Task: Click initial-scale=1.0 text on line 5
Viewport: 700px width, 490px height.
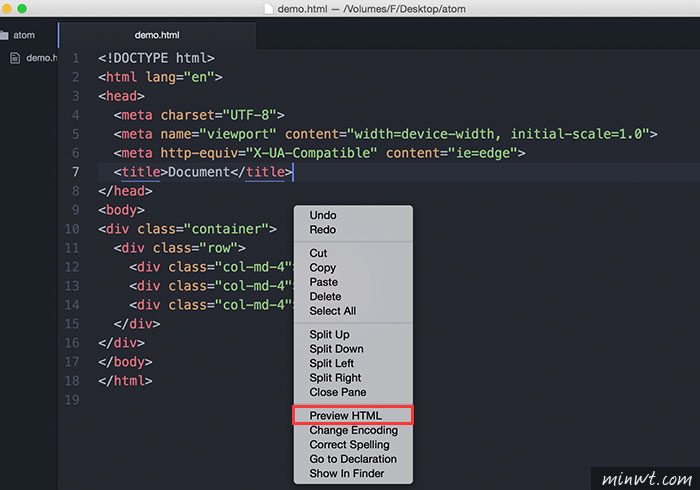Action: pyautogui.click(x=576, y=134)
